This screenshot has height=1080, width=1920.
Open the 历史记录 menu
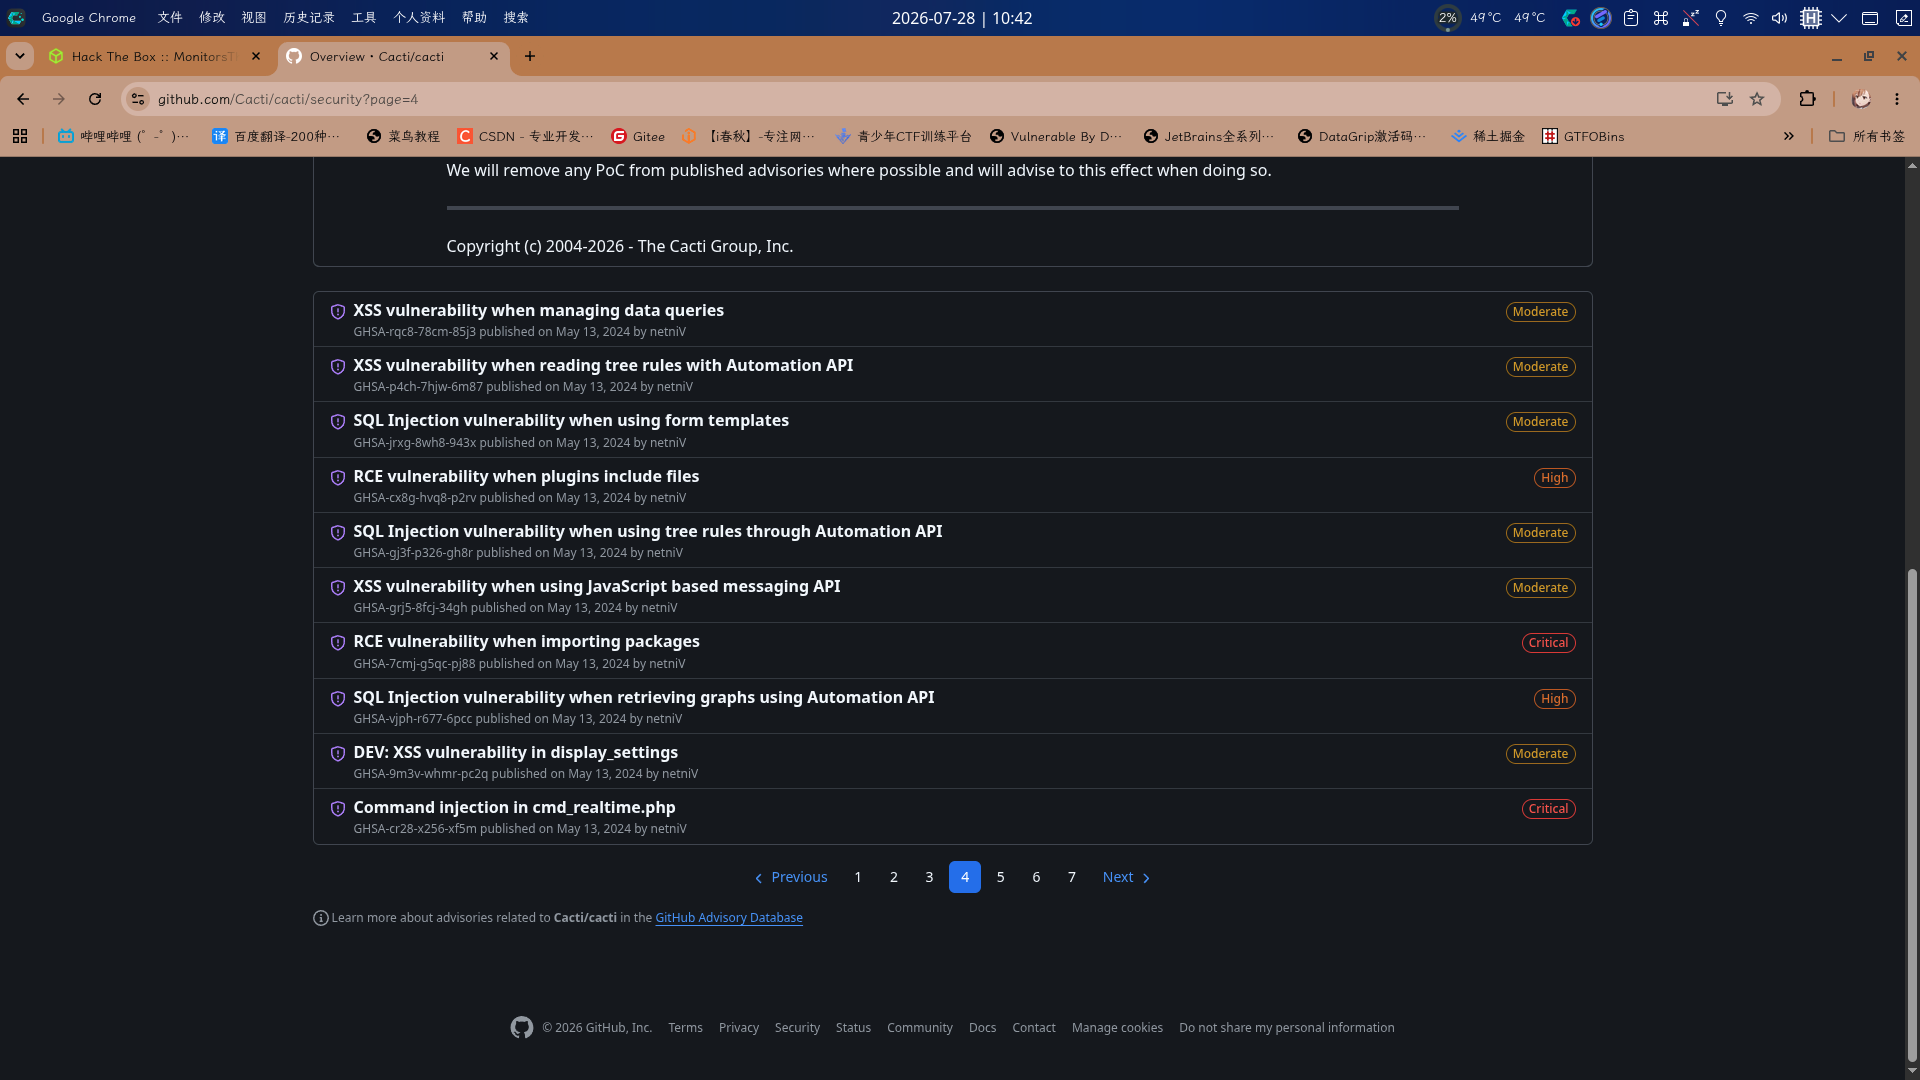[309, 18]
